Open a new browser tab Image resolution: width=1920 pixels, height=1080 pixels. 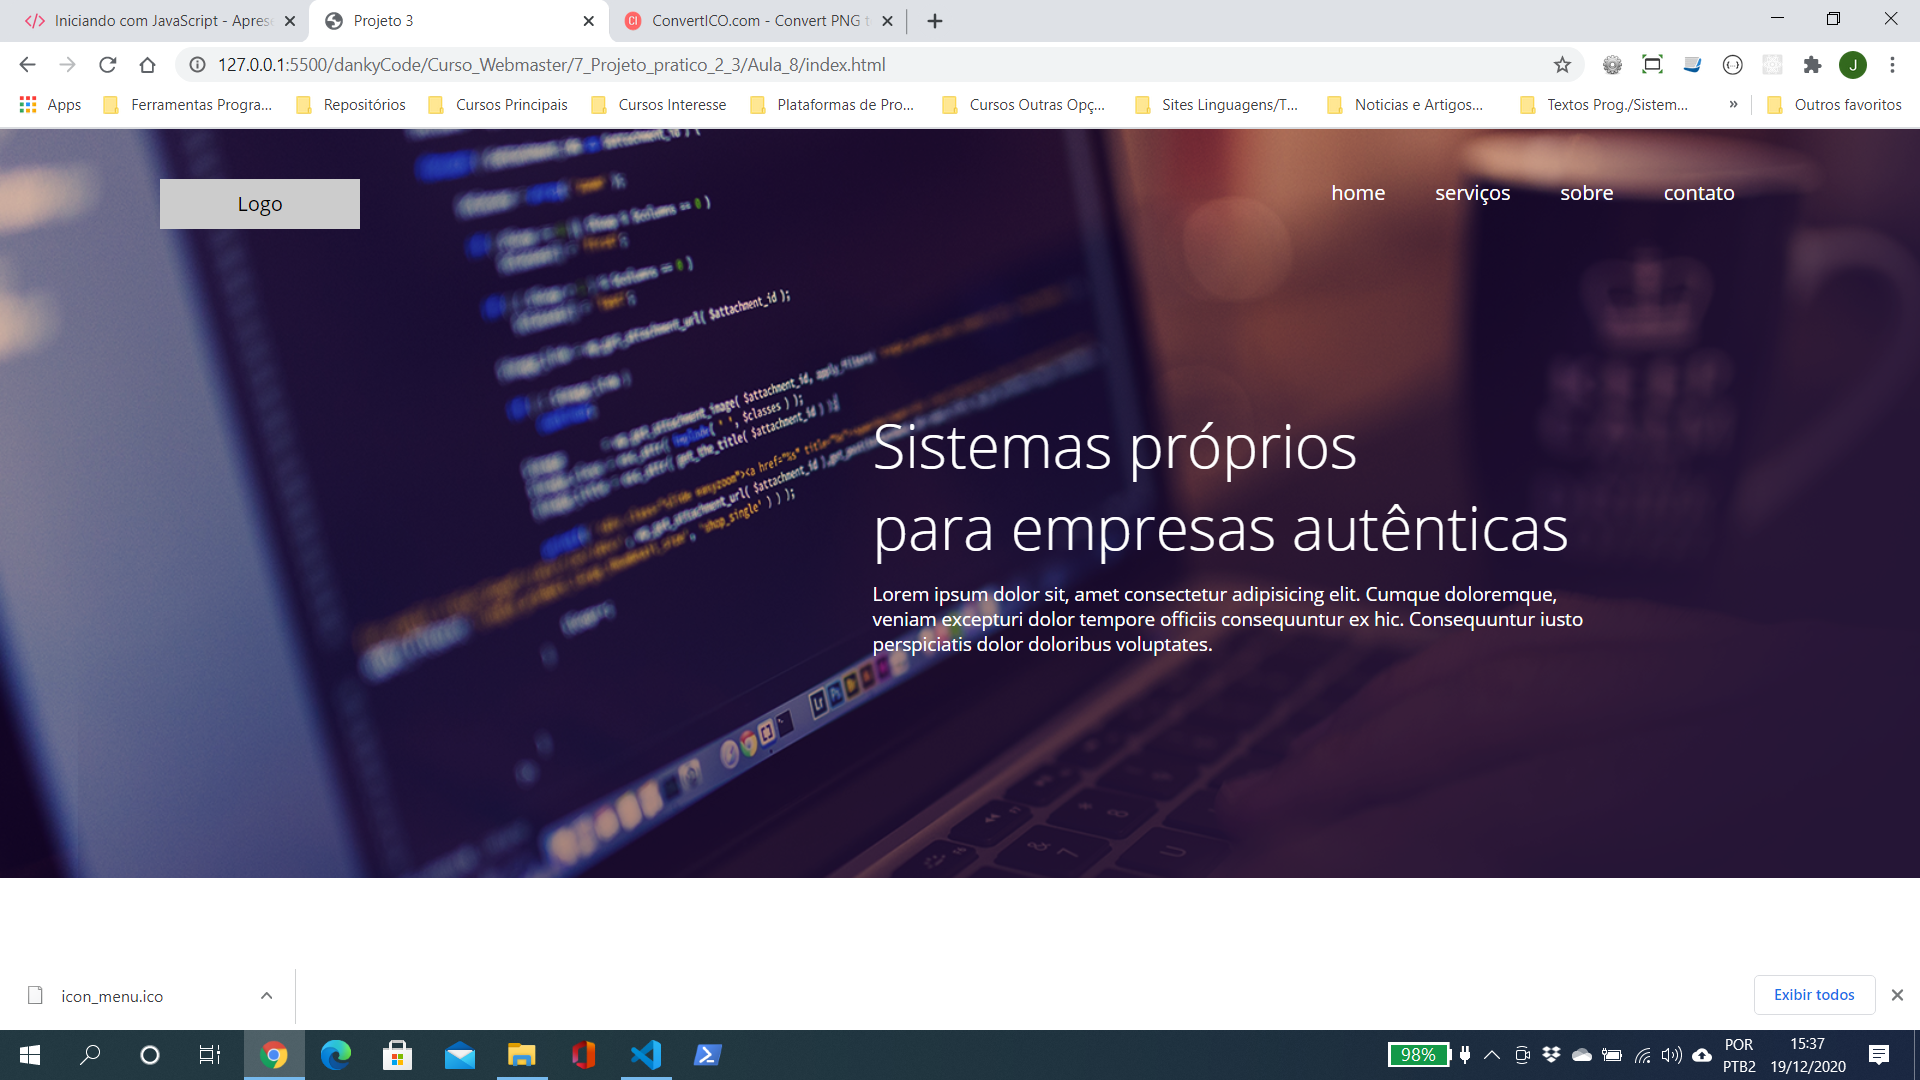(935, 21)
